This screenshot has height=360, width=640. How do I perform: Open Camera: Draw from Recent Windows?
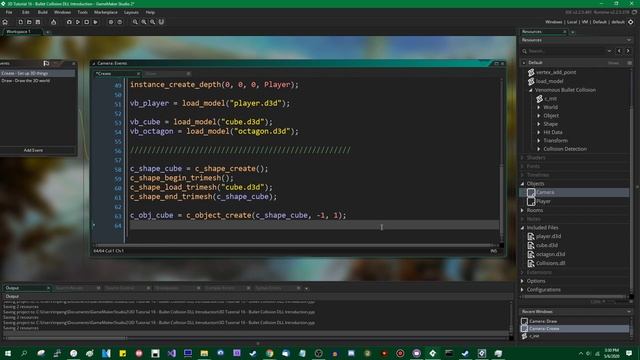574,321
